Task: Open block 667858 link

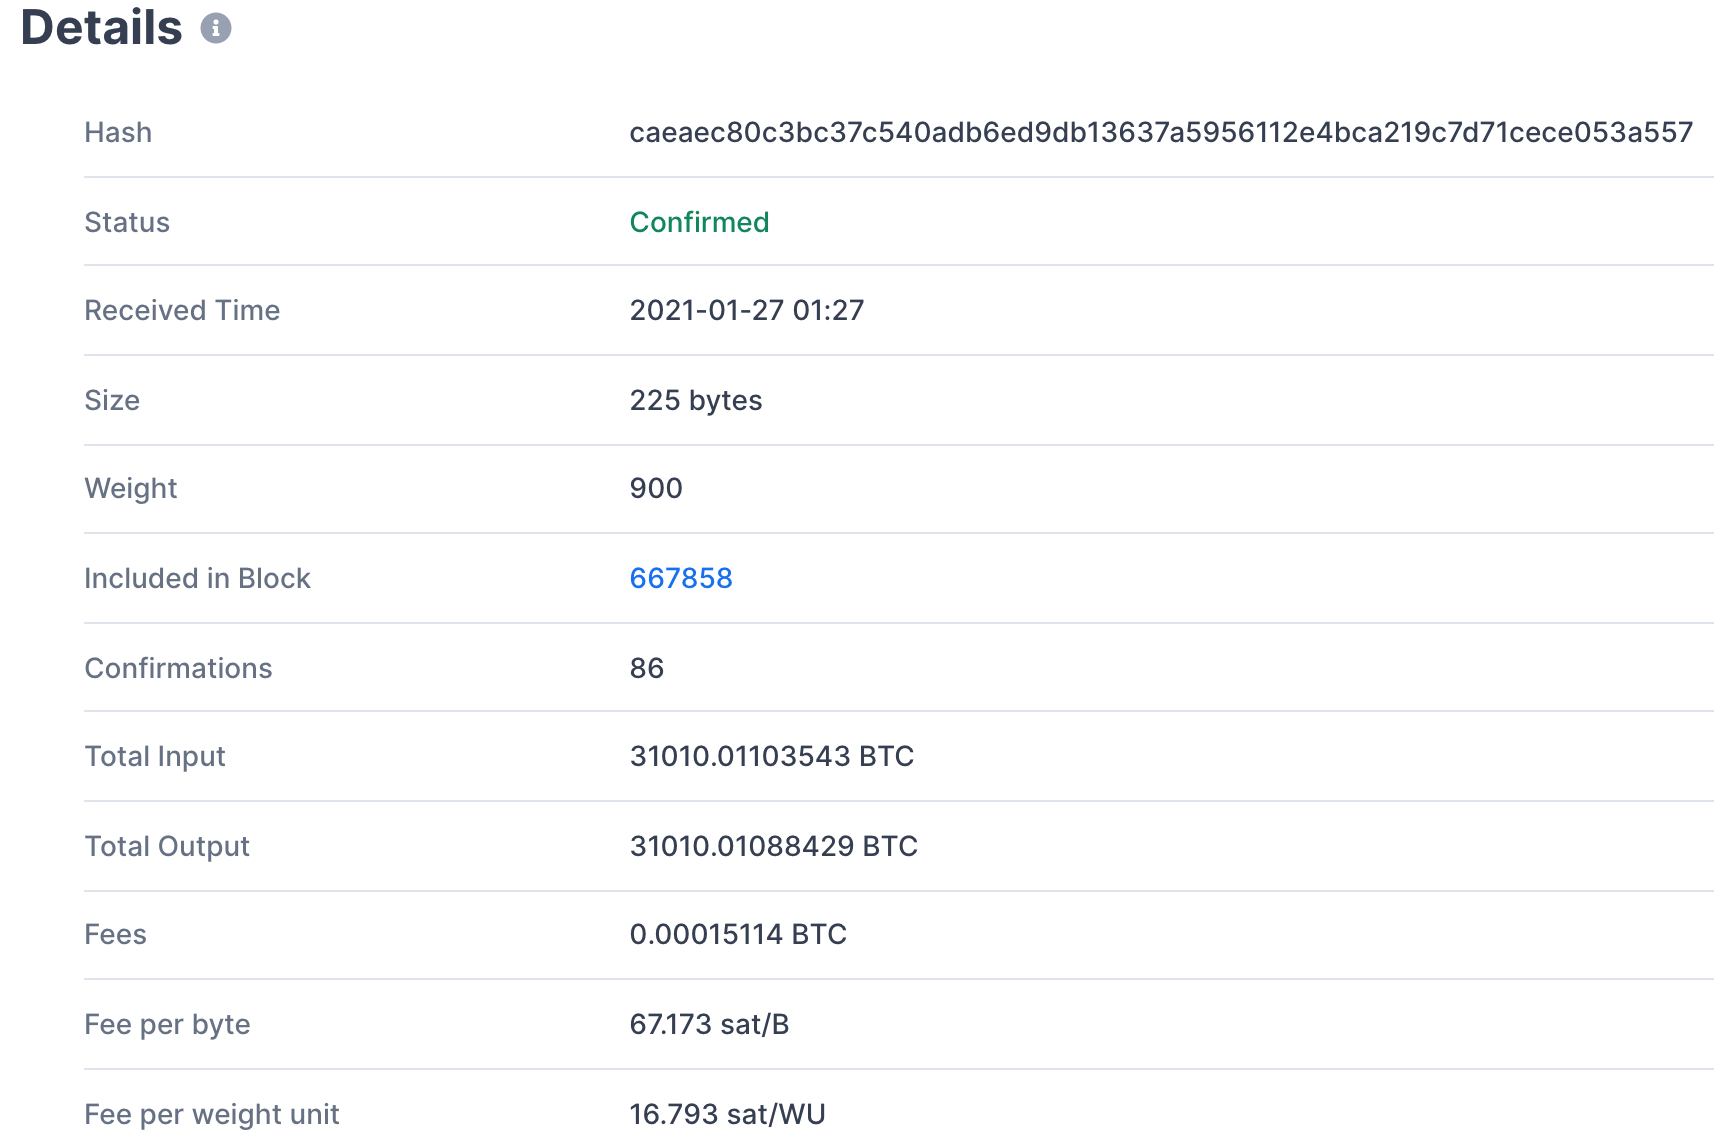Action: click(x=681, y=578)
